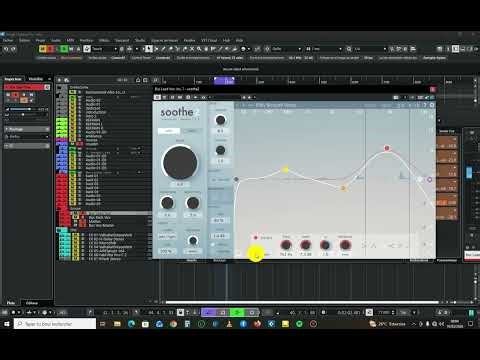Select the orange EQ band node

[343, 188]
